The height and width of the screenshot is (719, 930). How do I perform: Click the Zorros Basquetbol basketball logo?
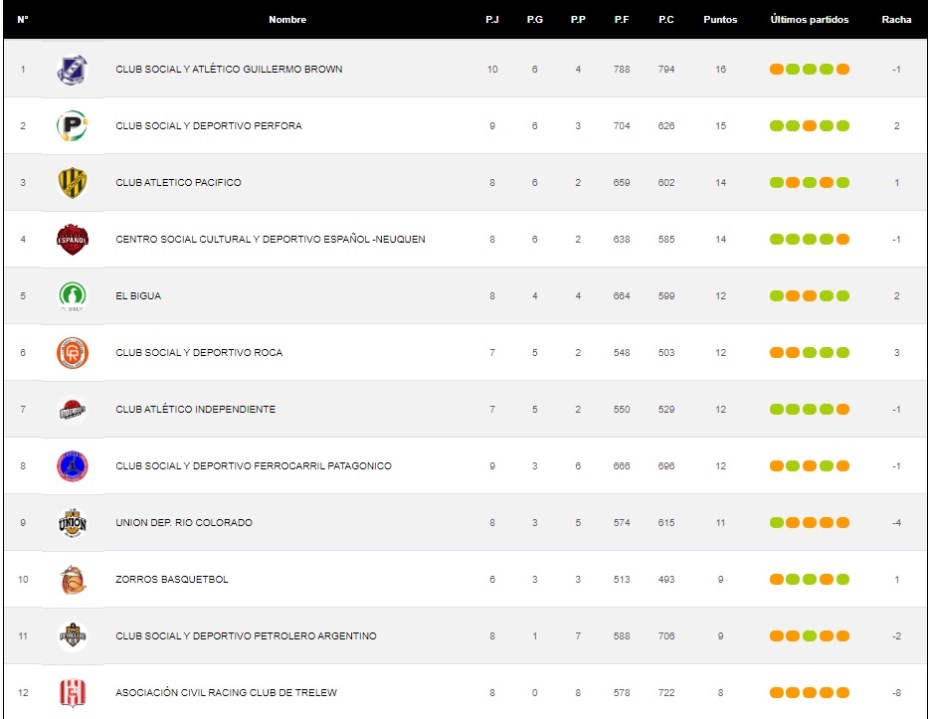(72, 580)
